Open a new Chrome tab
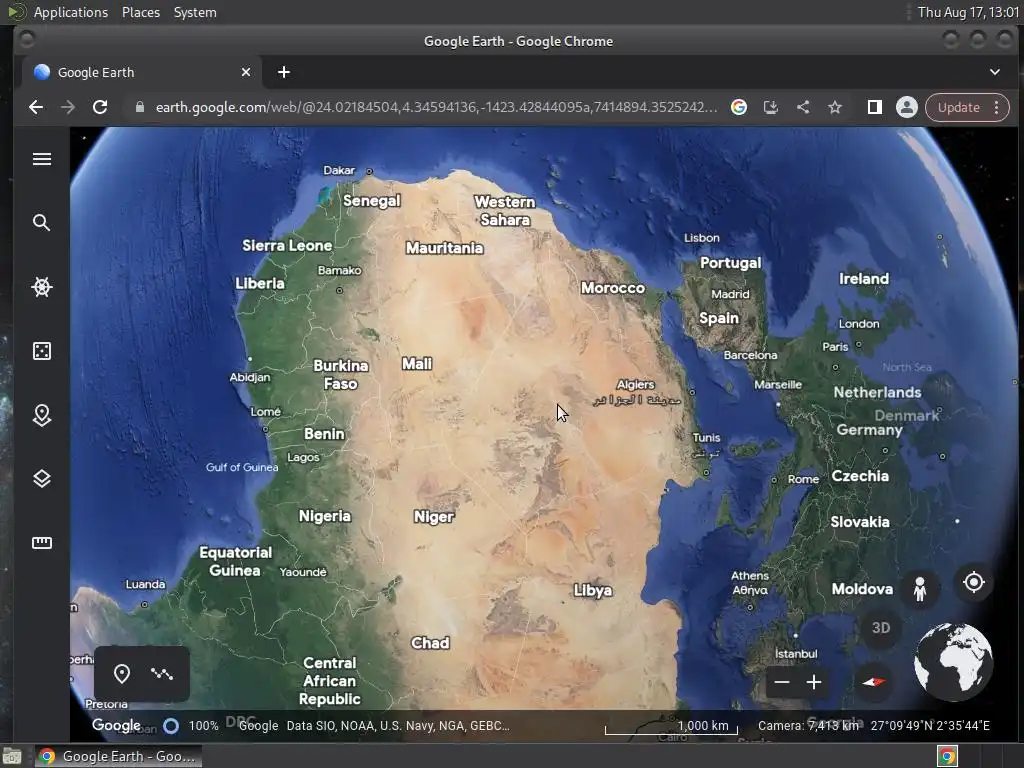1024x768 pixels. pos(283,72)
